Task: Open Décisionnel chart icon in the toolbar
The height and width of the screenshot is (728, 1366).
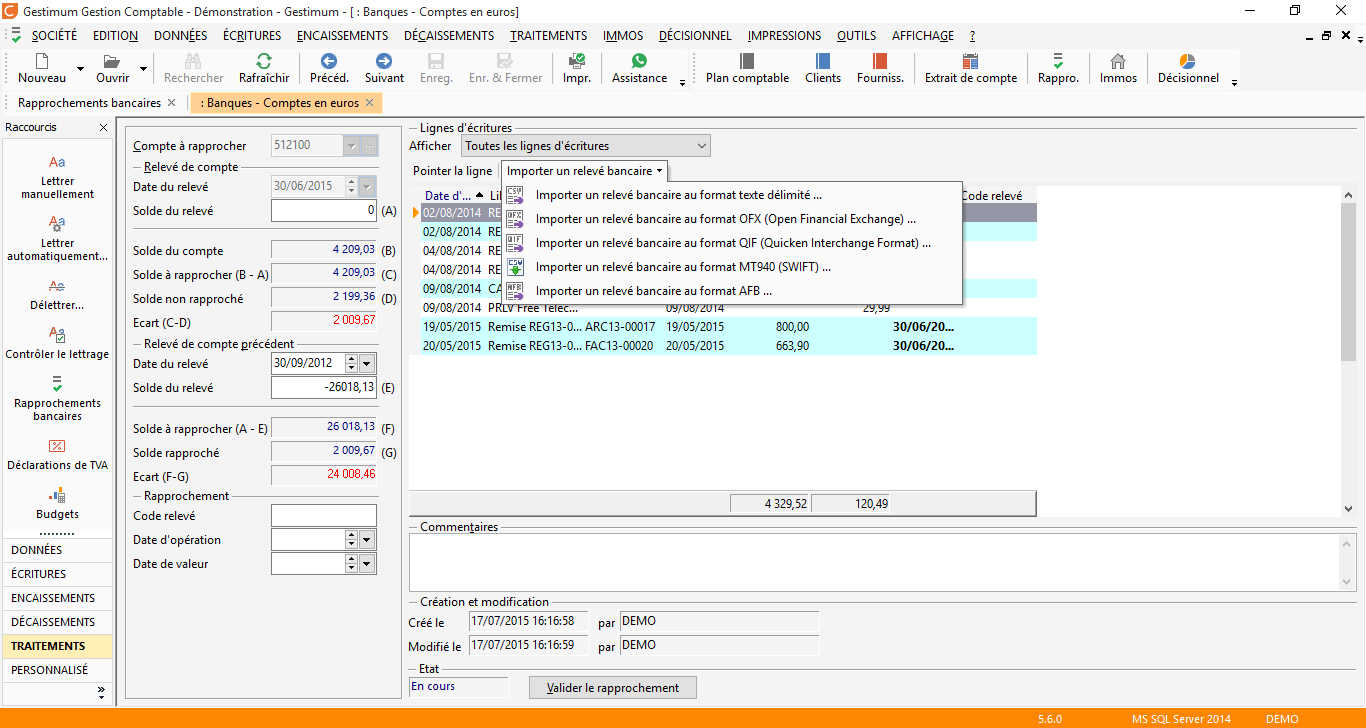Action: (x=1187, y=61)
